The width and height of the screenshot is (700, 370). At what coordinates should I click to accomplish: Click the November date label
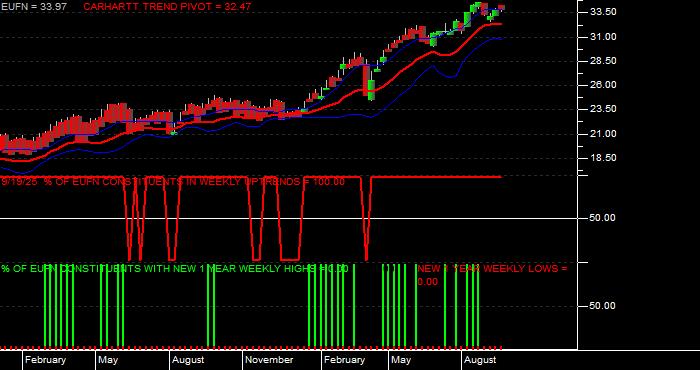(x=270, y=360)
